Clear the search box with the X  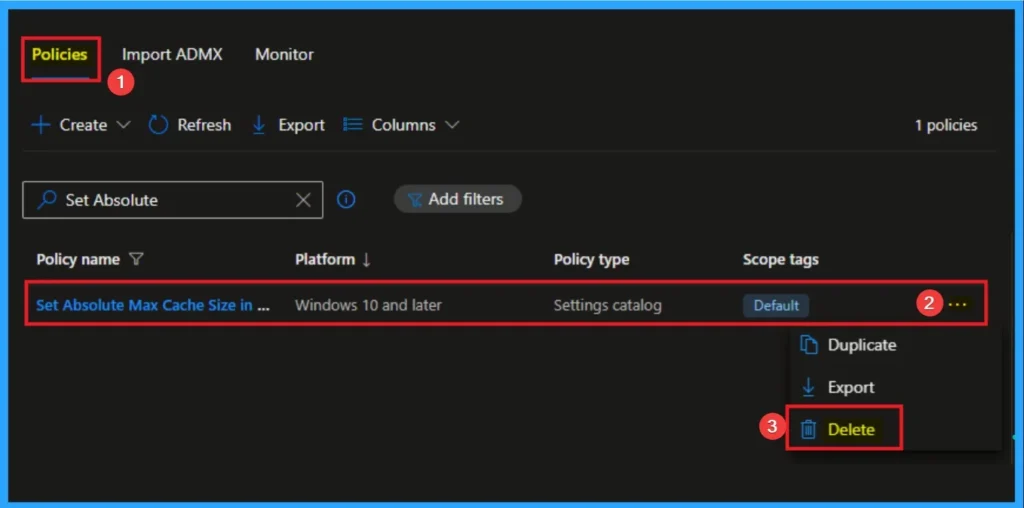[304, 200]
